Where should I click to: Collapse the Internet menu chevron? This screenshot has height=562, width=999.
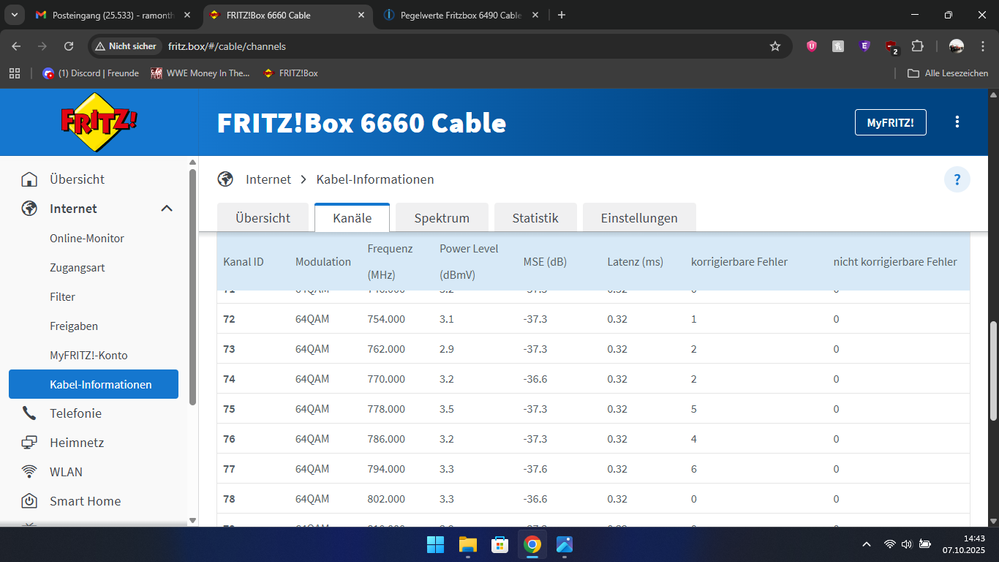pos(167,208)
